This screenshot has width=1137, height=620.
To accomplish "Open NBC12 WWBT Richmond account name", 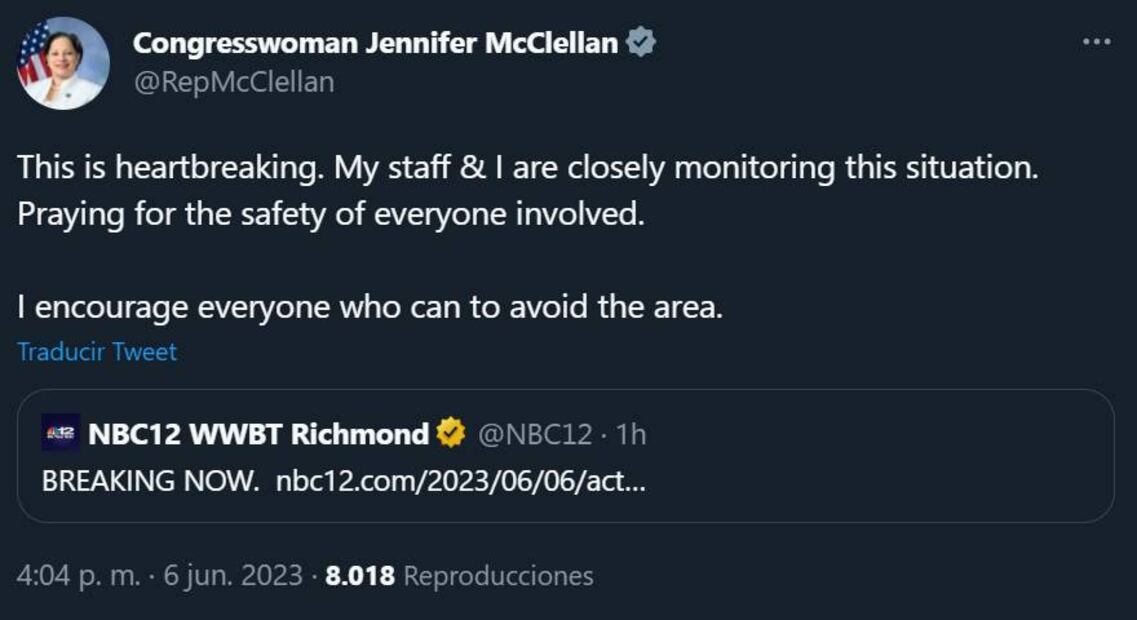I will (x=259, y=434).
